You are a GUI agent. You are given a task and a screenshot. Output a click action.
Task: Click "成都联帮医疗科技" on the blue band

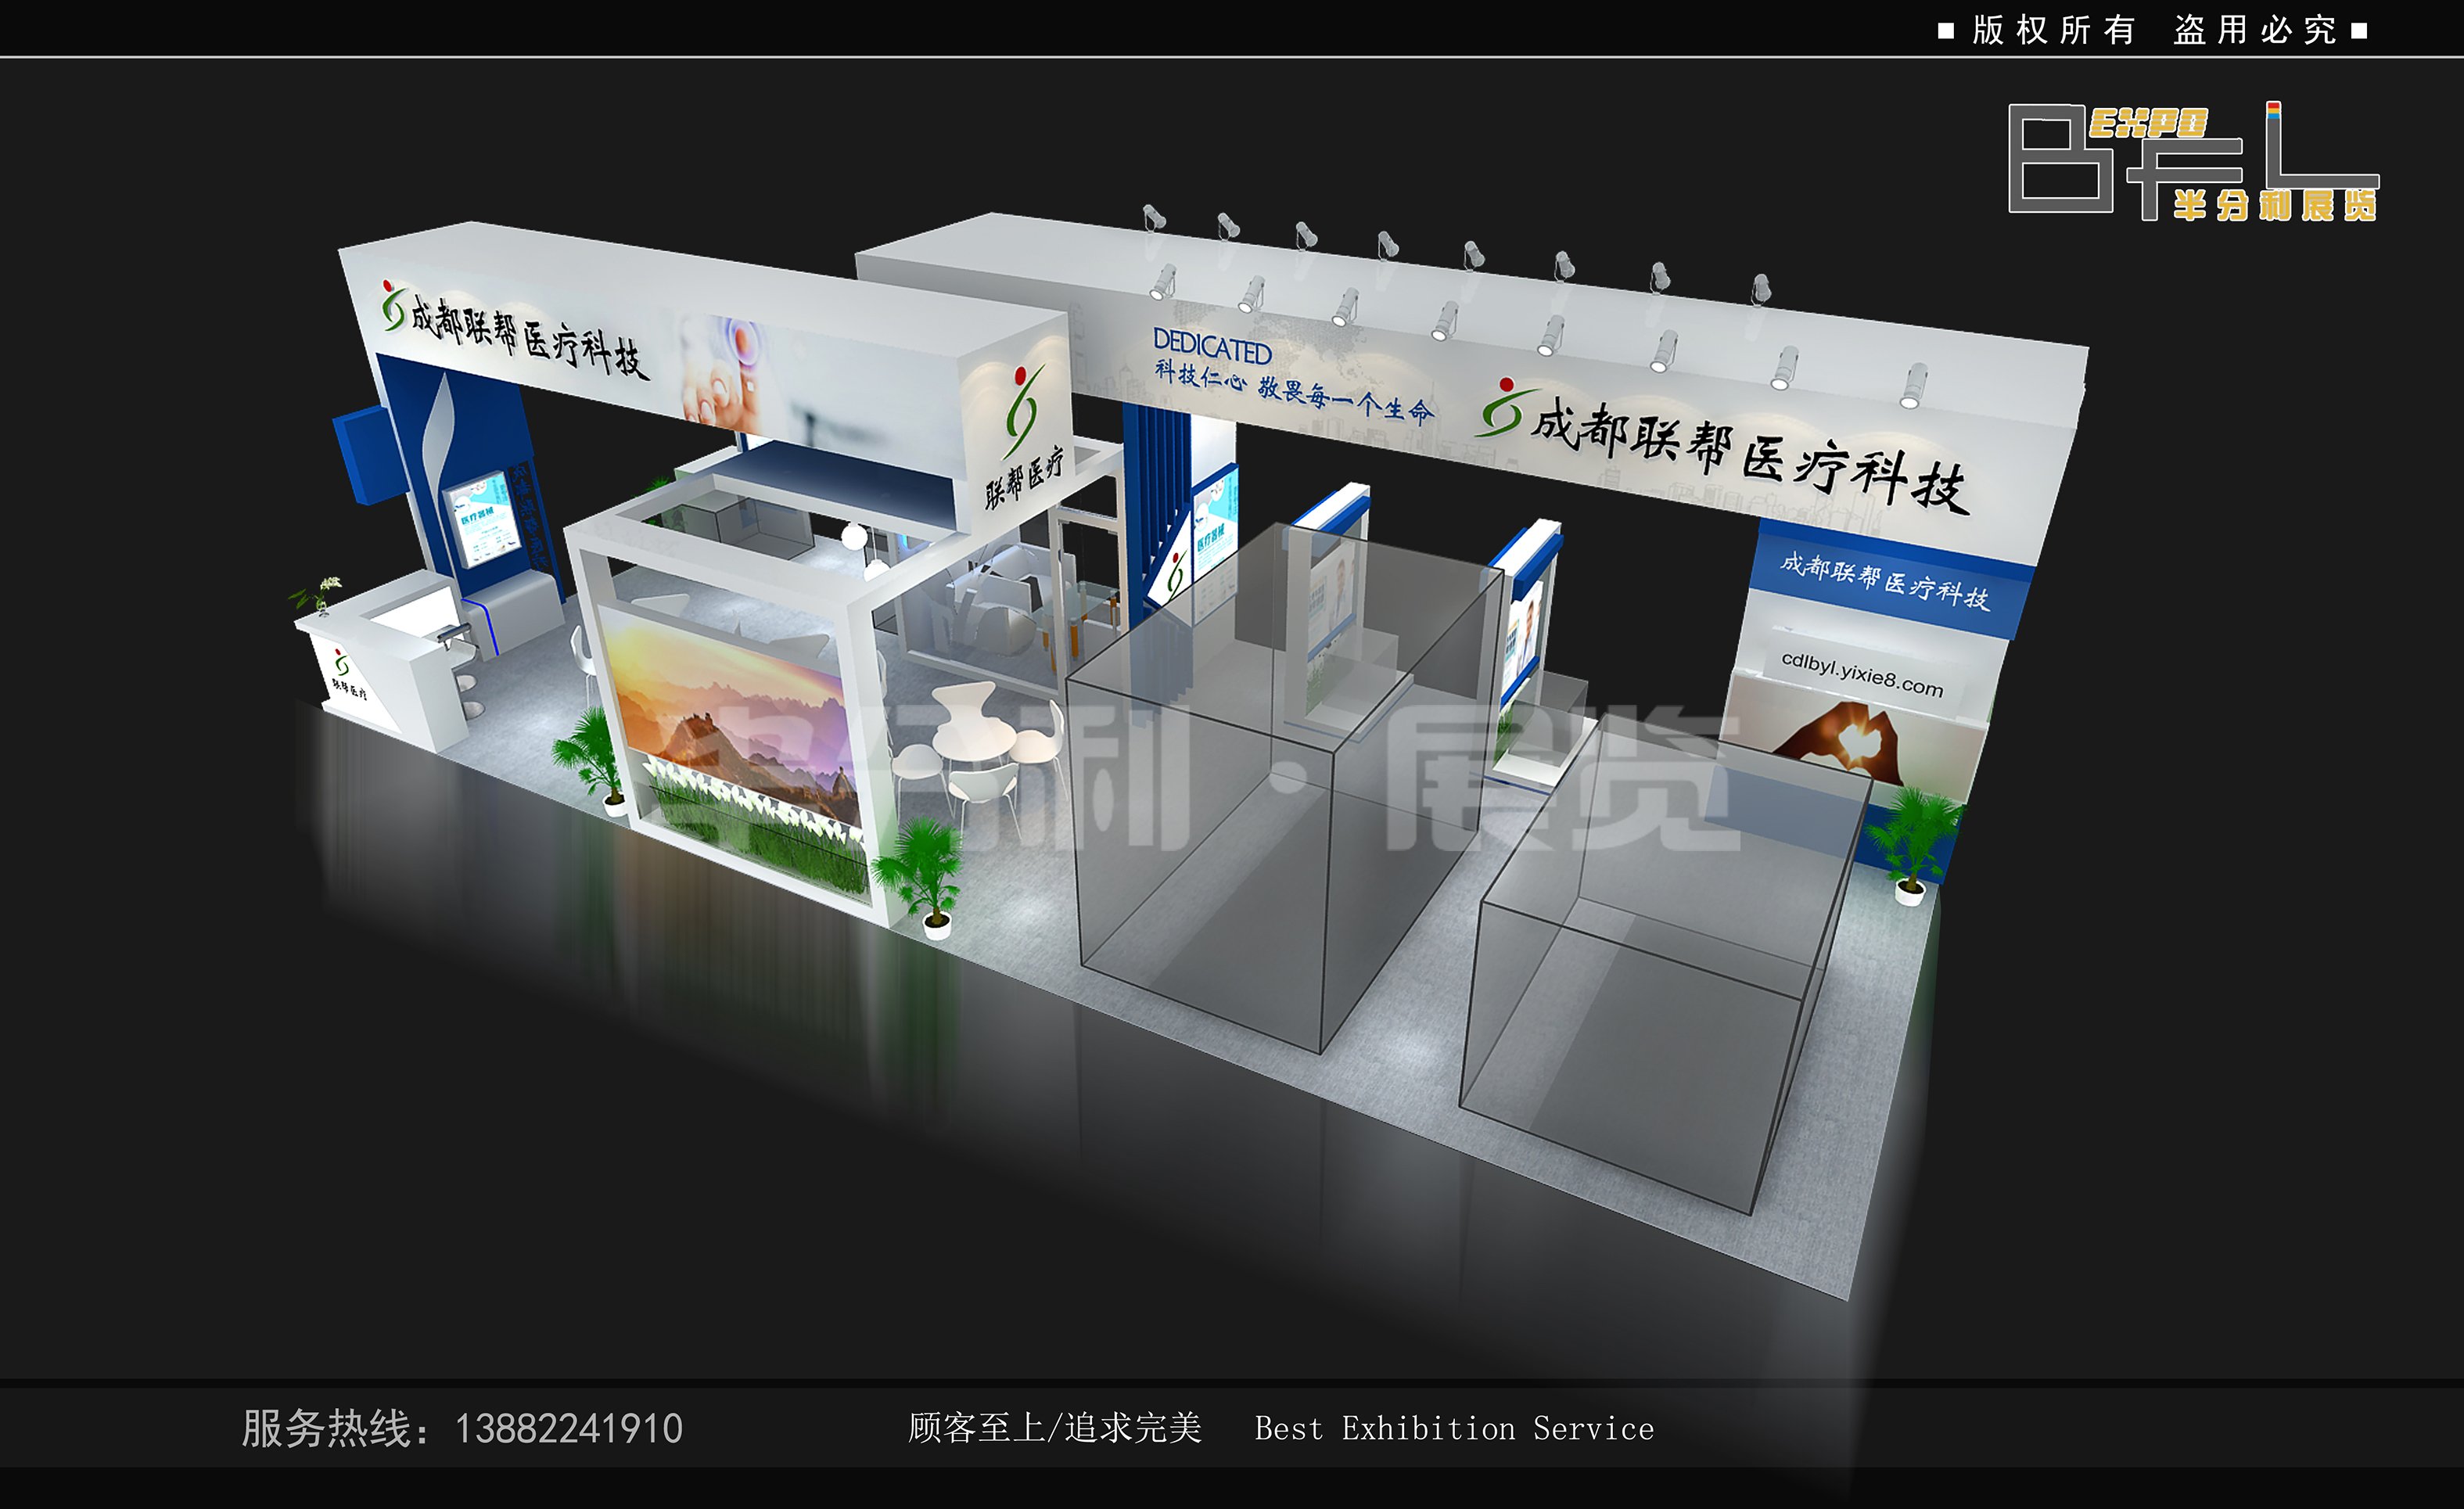point(1885,581)
